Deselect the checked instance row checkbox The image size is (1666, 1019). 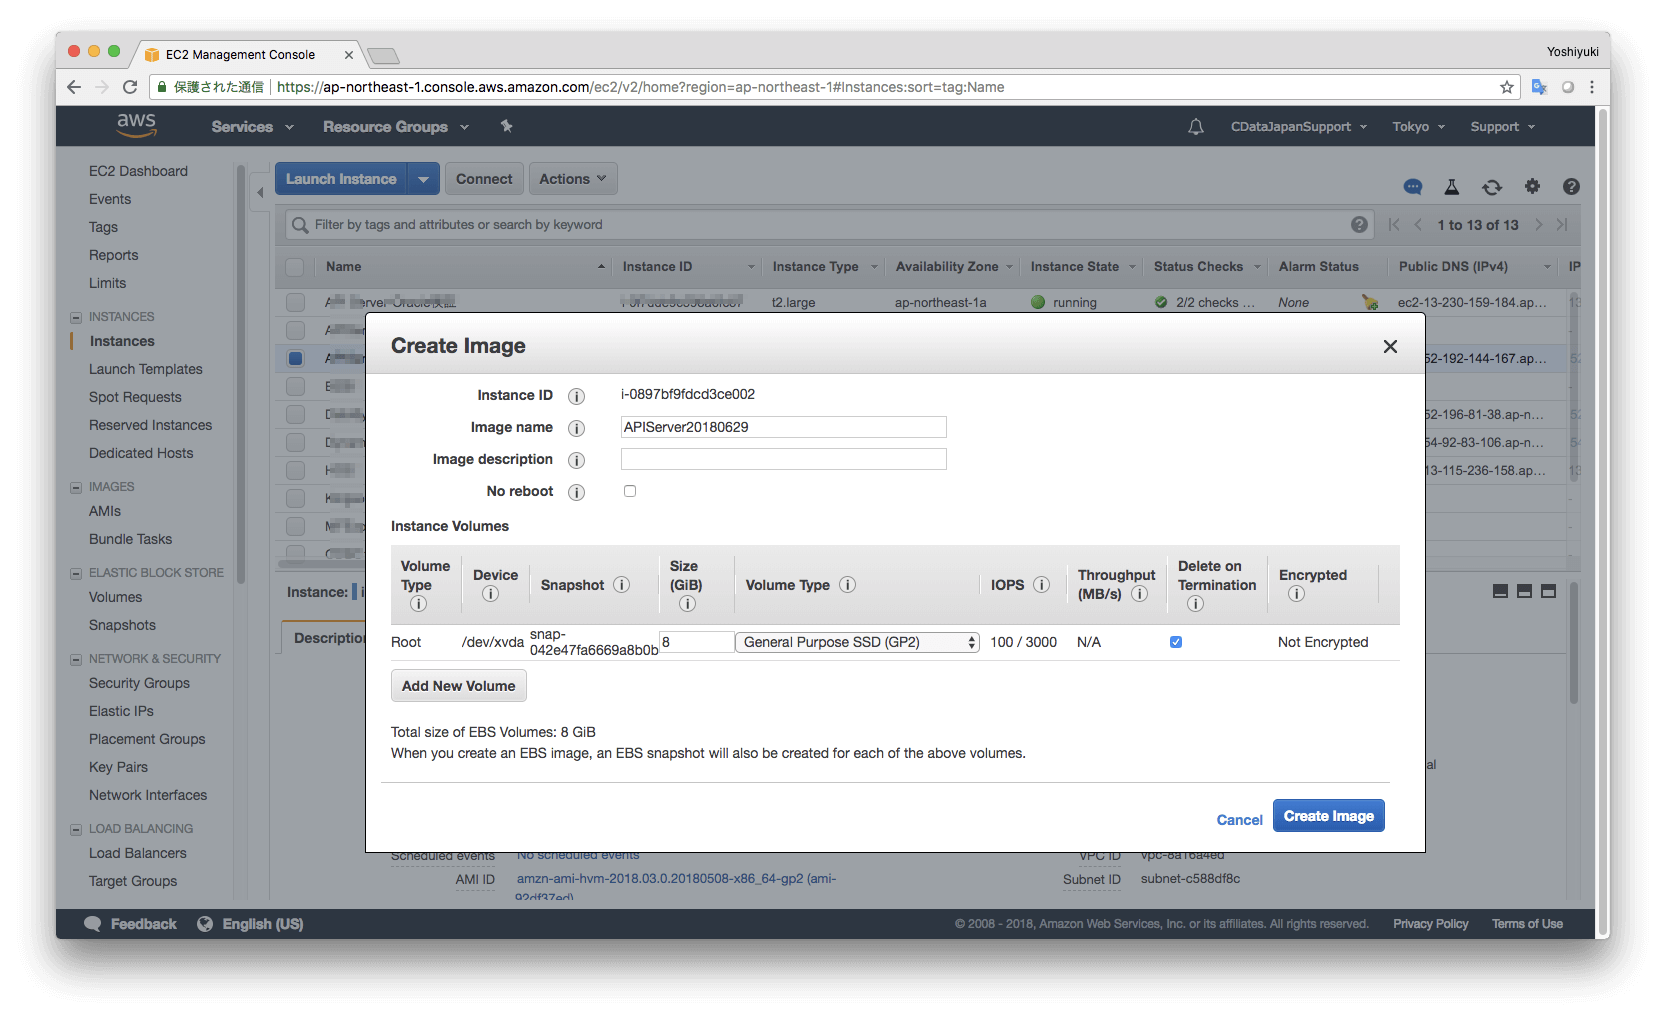[x=295, y=358]
